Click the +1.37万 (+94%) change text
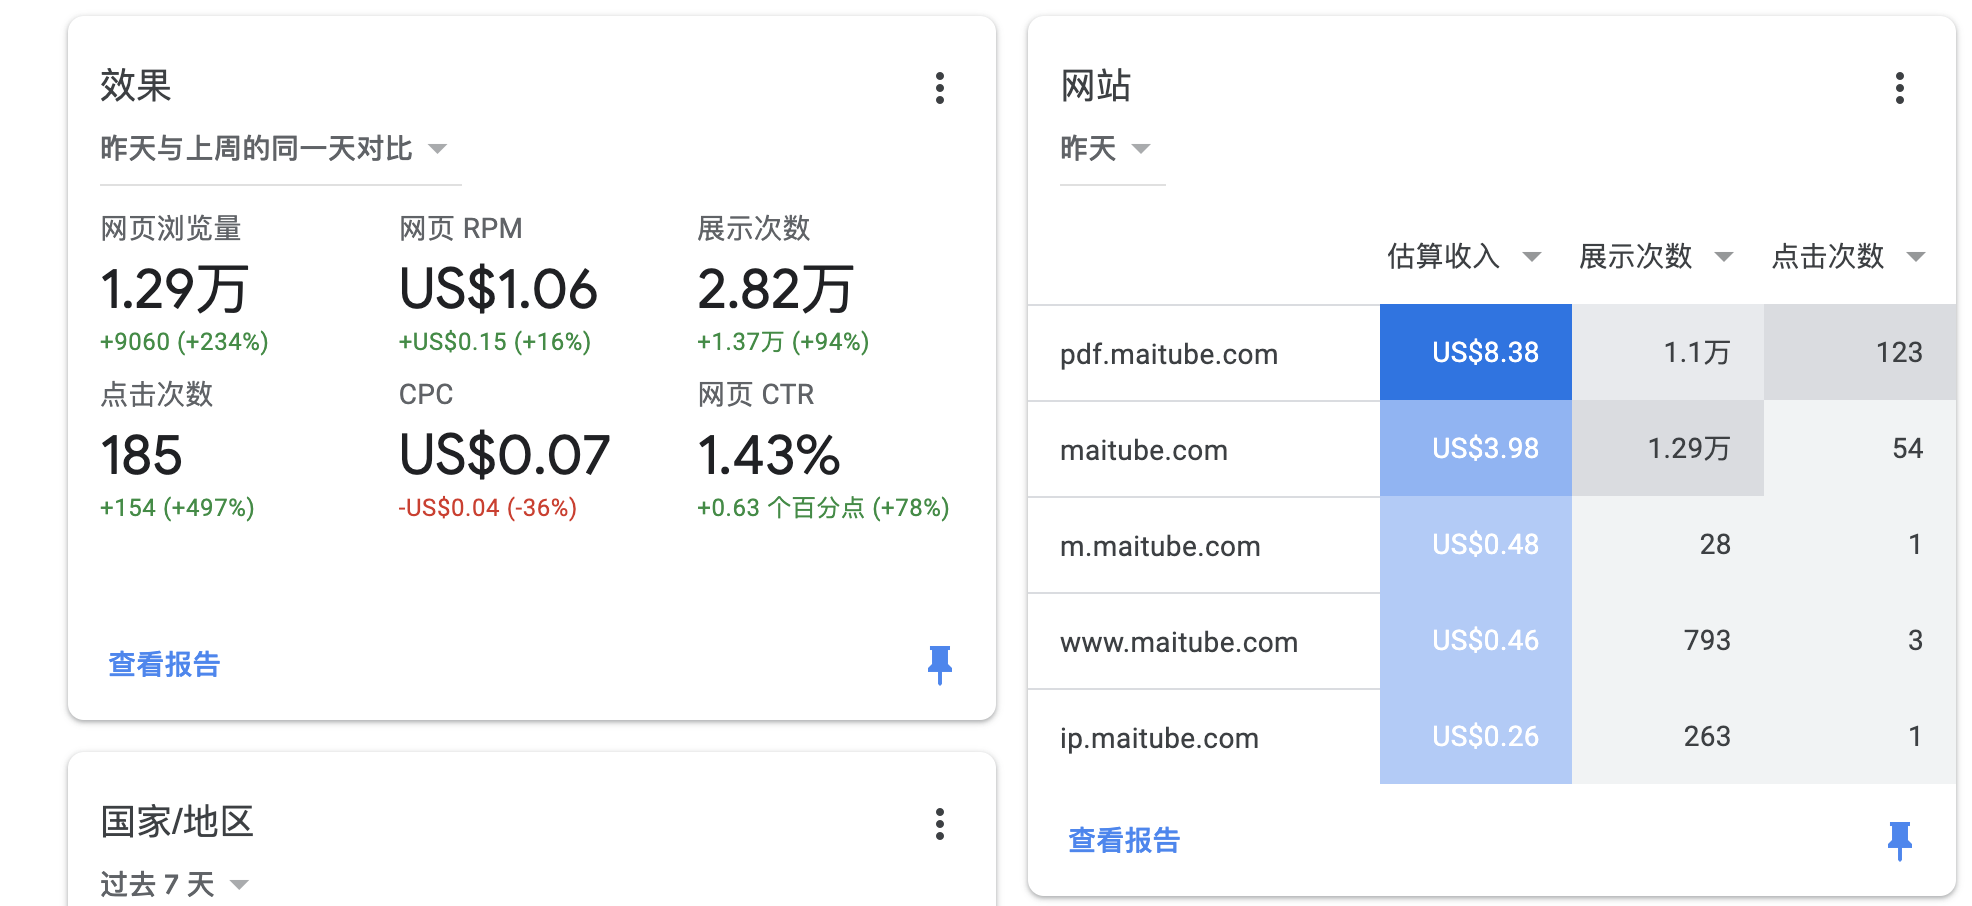The height and width of the screenshot is (906, 1972). coord(783,342)
